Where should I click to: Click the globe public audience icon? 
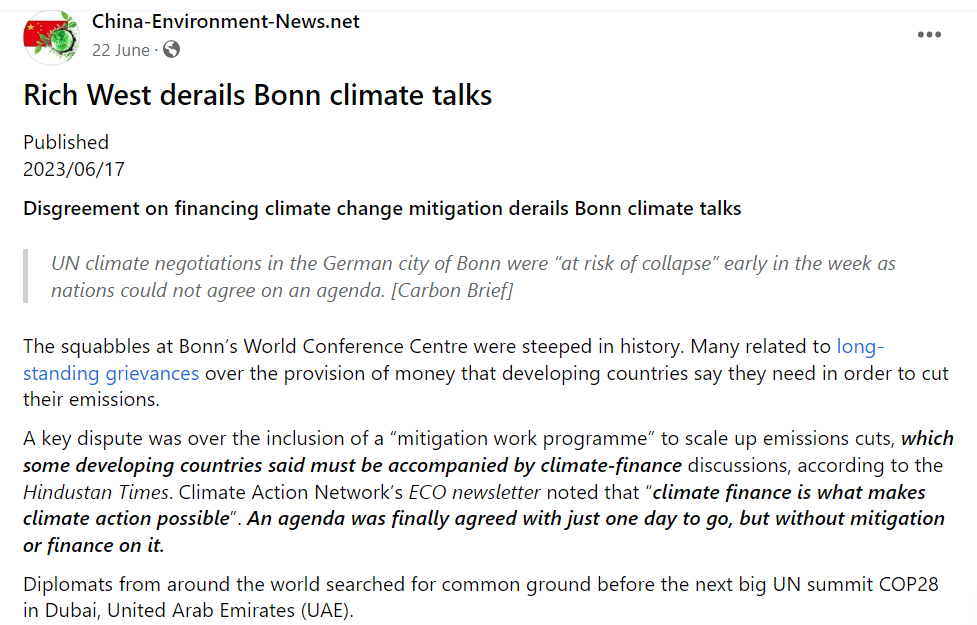[x=171, y=50]
